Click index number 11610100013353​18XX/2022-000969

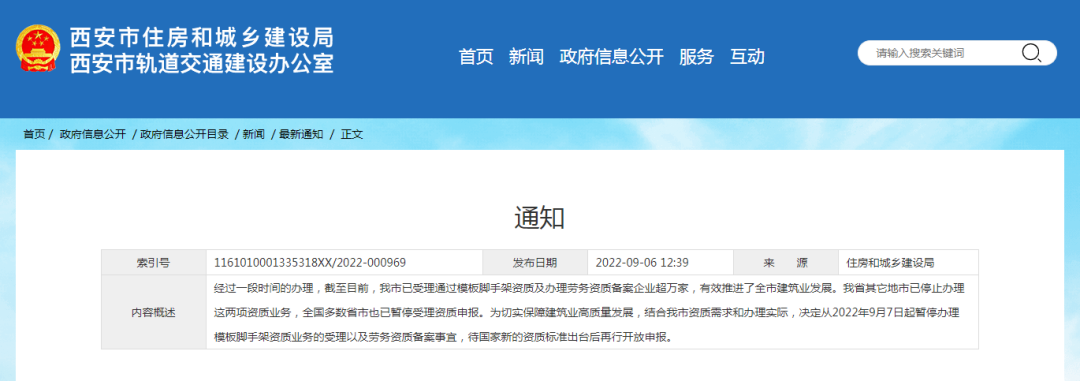310,262
